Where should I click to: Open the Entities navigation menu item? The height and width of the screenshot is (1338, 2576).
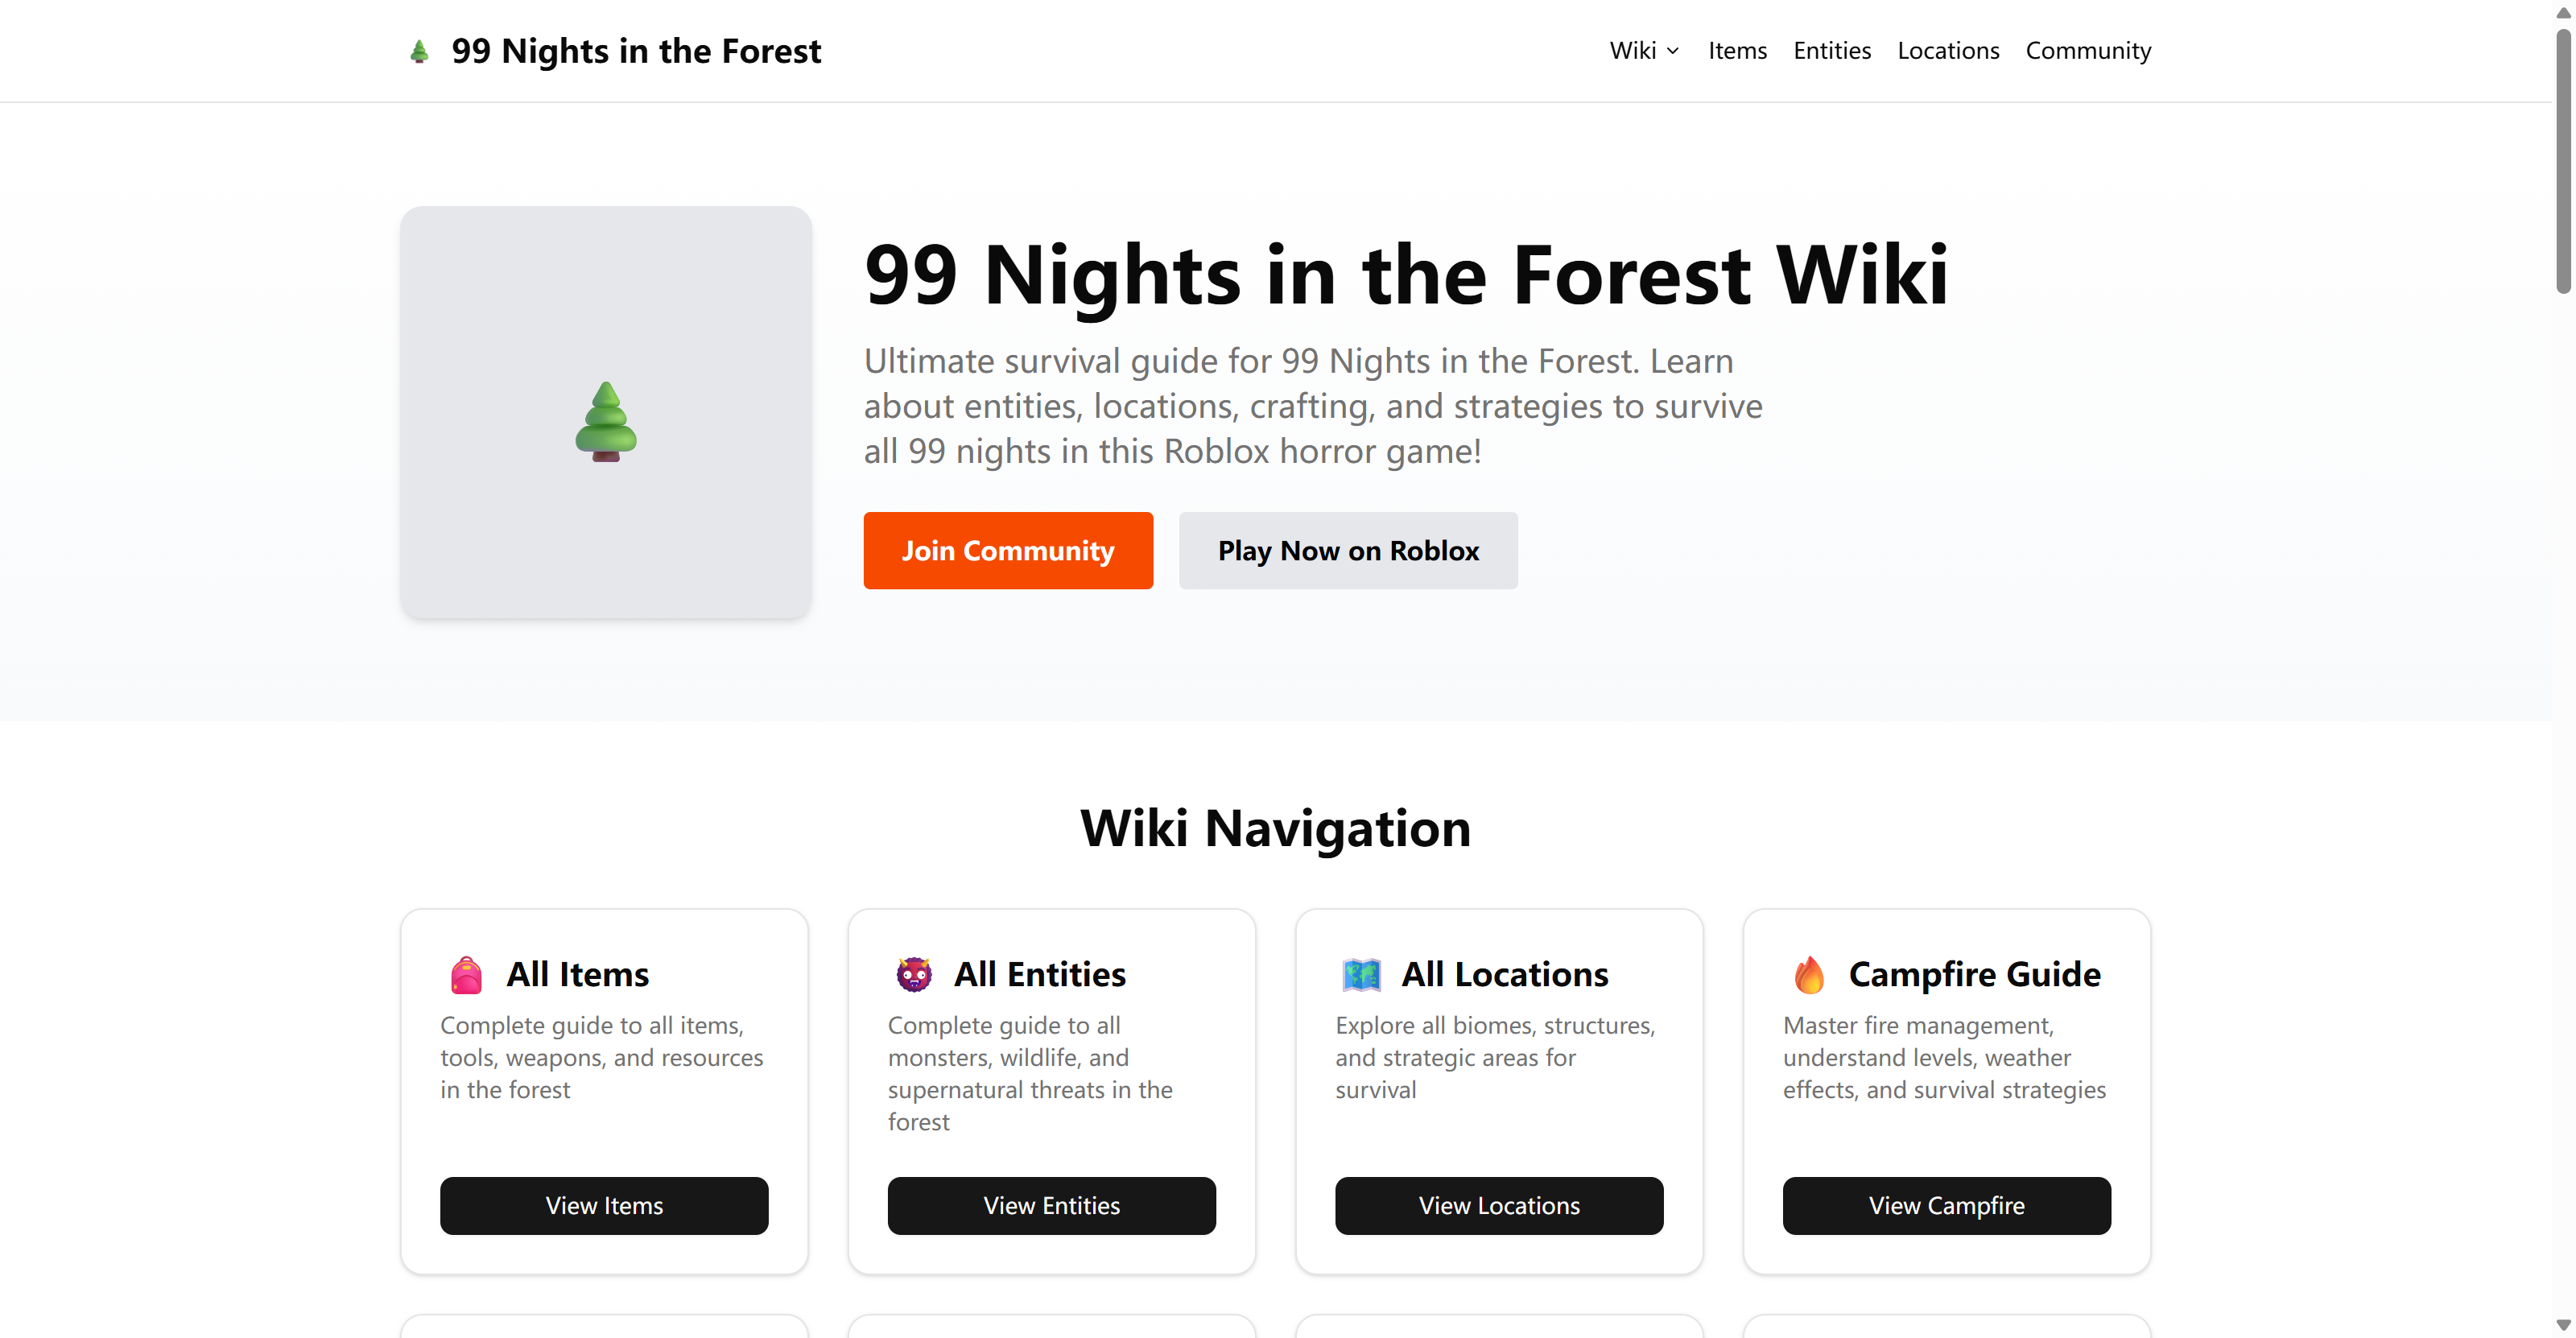(x=1831, y=50)
